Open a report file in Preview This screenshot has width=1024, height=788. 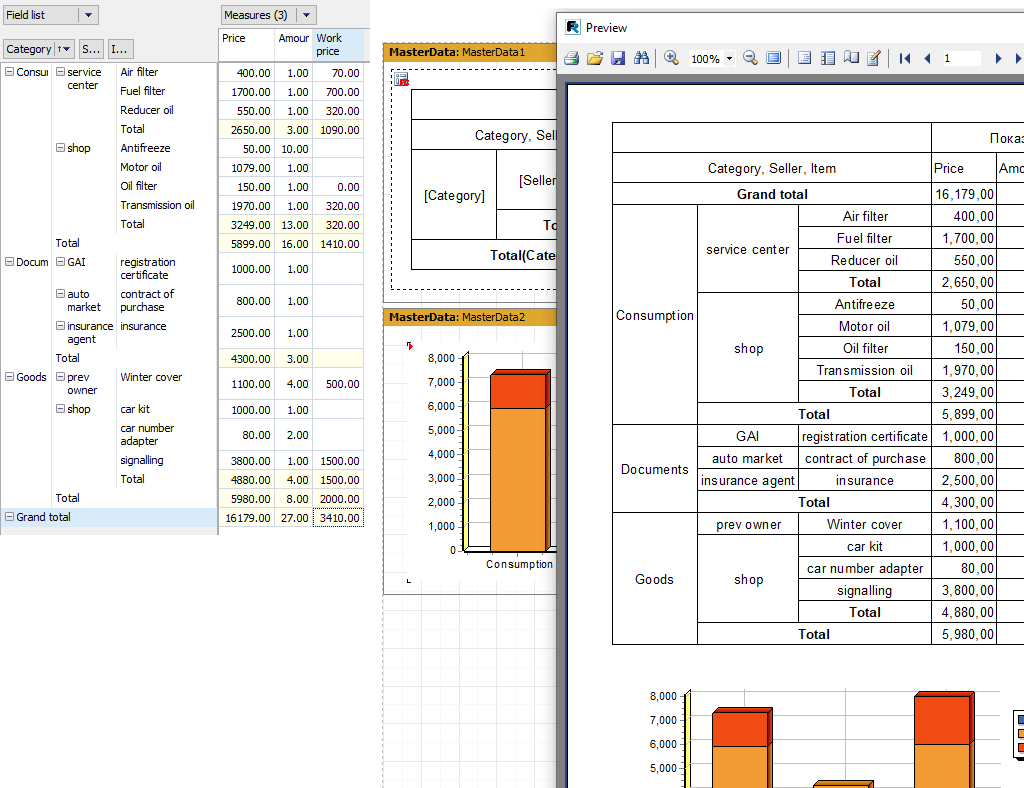594,58
